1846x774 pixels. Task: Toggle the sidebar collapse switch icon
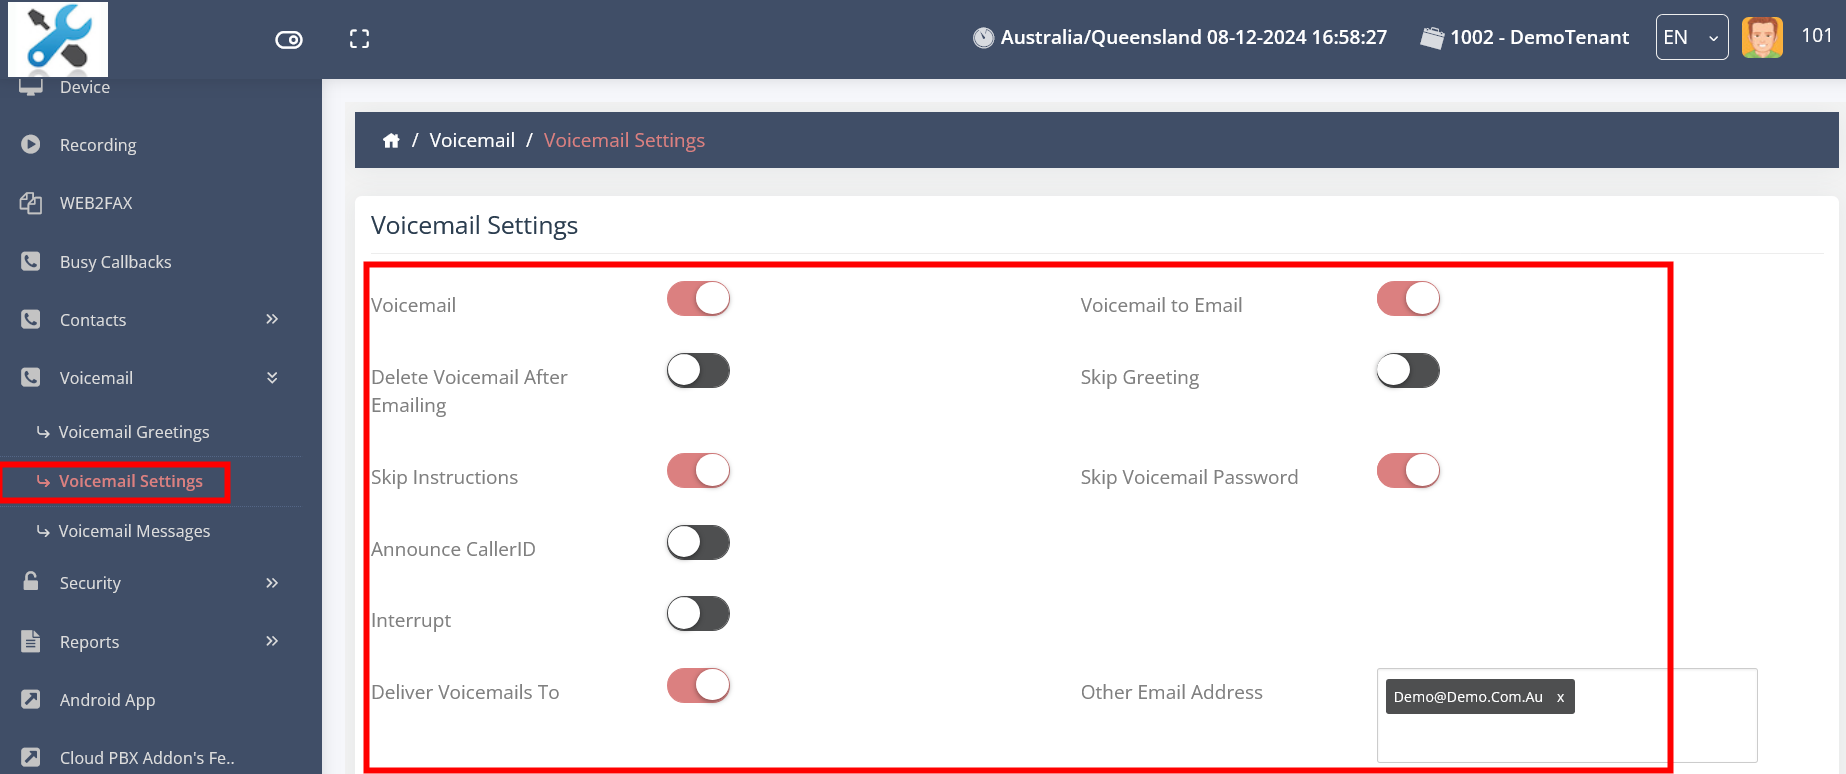[x=289, y=39]
